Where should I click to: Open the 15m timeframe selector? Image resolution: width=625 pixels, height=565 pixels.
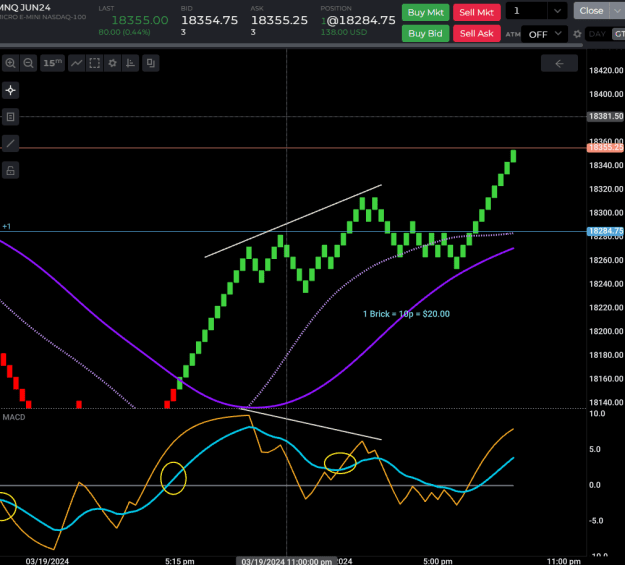53,63
